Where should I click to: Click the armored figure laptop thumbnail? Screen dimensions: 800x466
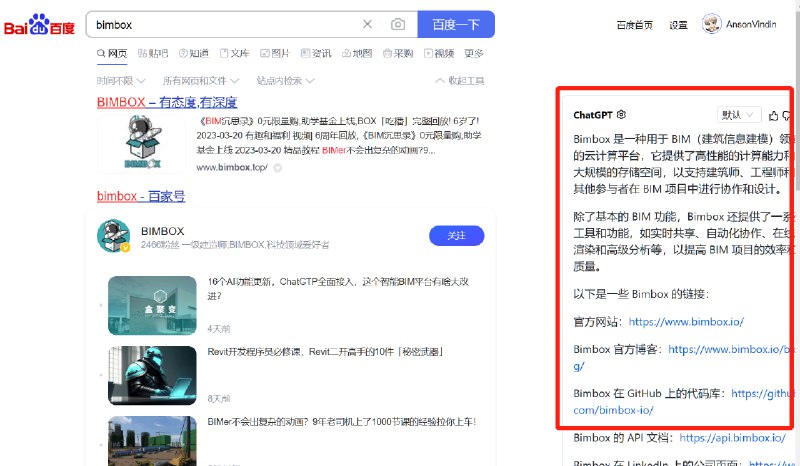(x=152, y=376)
